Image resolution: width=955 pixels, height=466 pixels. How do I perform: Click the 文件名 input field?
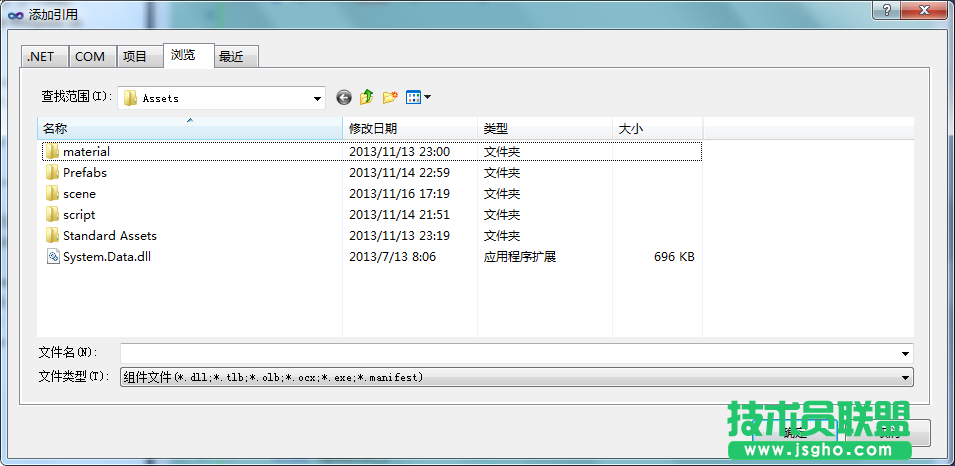pos(516,353)
